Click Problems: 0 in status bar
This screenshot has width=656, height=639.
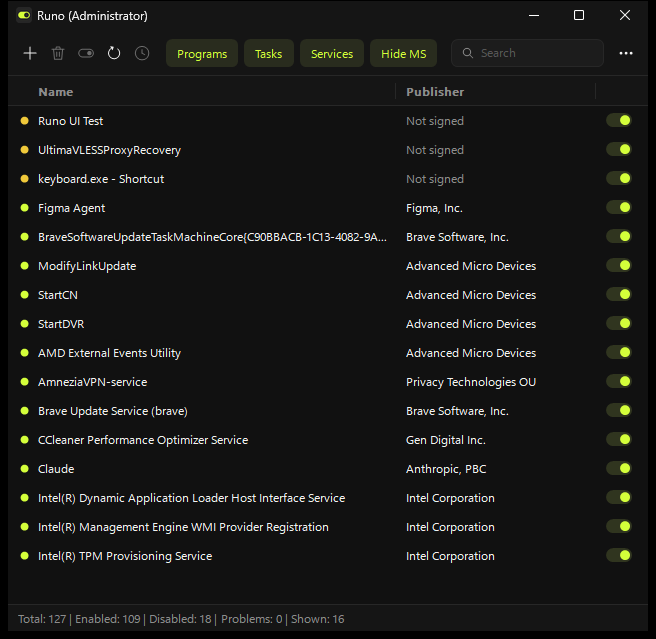coord(251,619)
